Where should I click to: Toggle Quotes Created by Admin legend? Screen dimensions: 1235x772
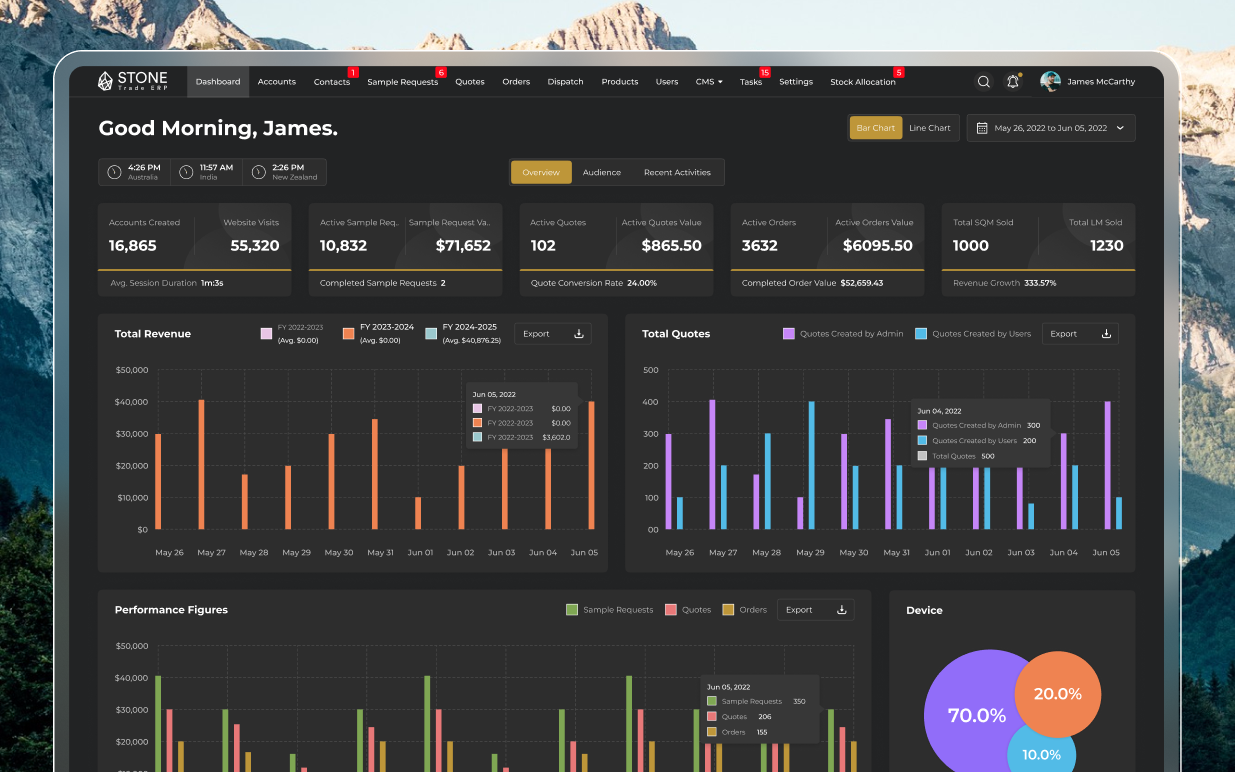tap(789, 334)
